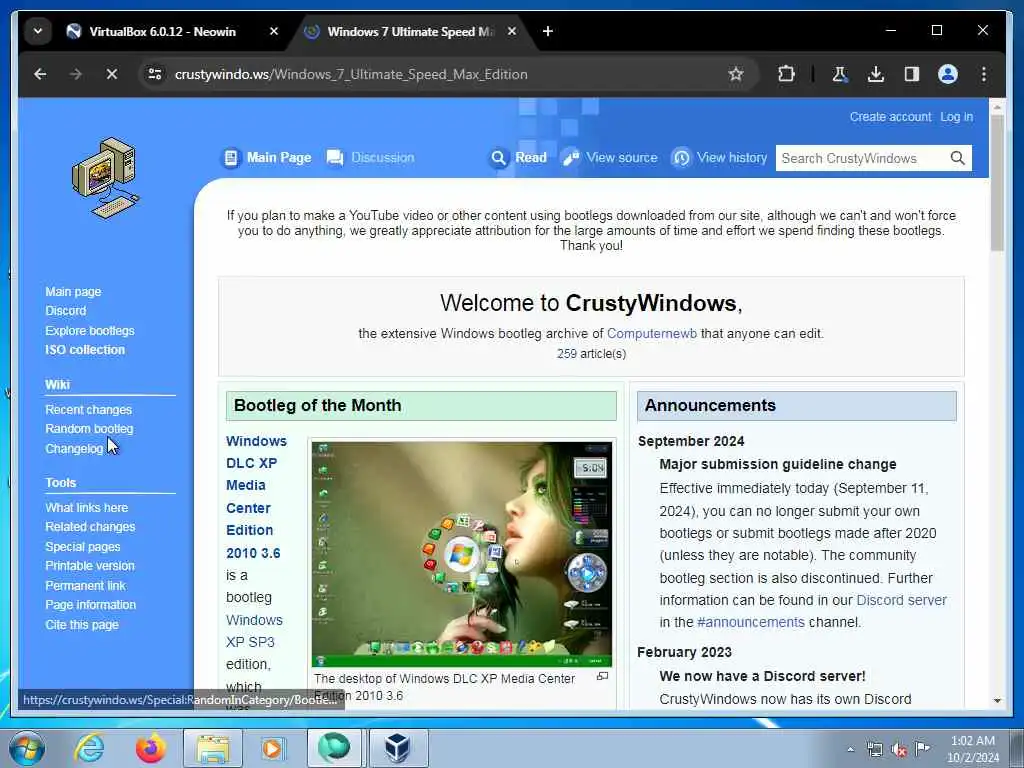Open Windows Explorer folder taskbar icon
This screenshot has width=1024, height=768.
[212, 748]
